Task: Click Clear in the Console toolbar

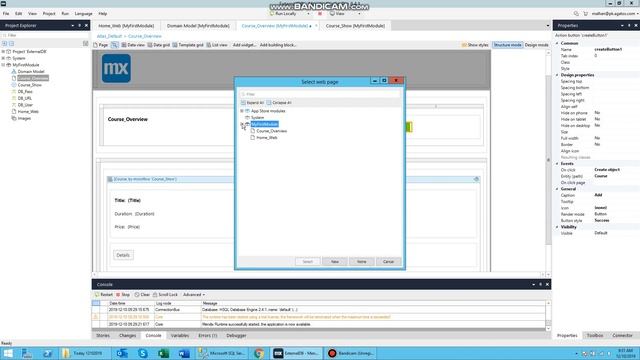Action: coord(142,295)
